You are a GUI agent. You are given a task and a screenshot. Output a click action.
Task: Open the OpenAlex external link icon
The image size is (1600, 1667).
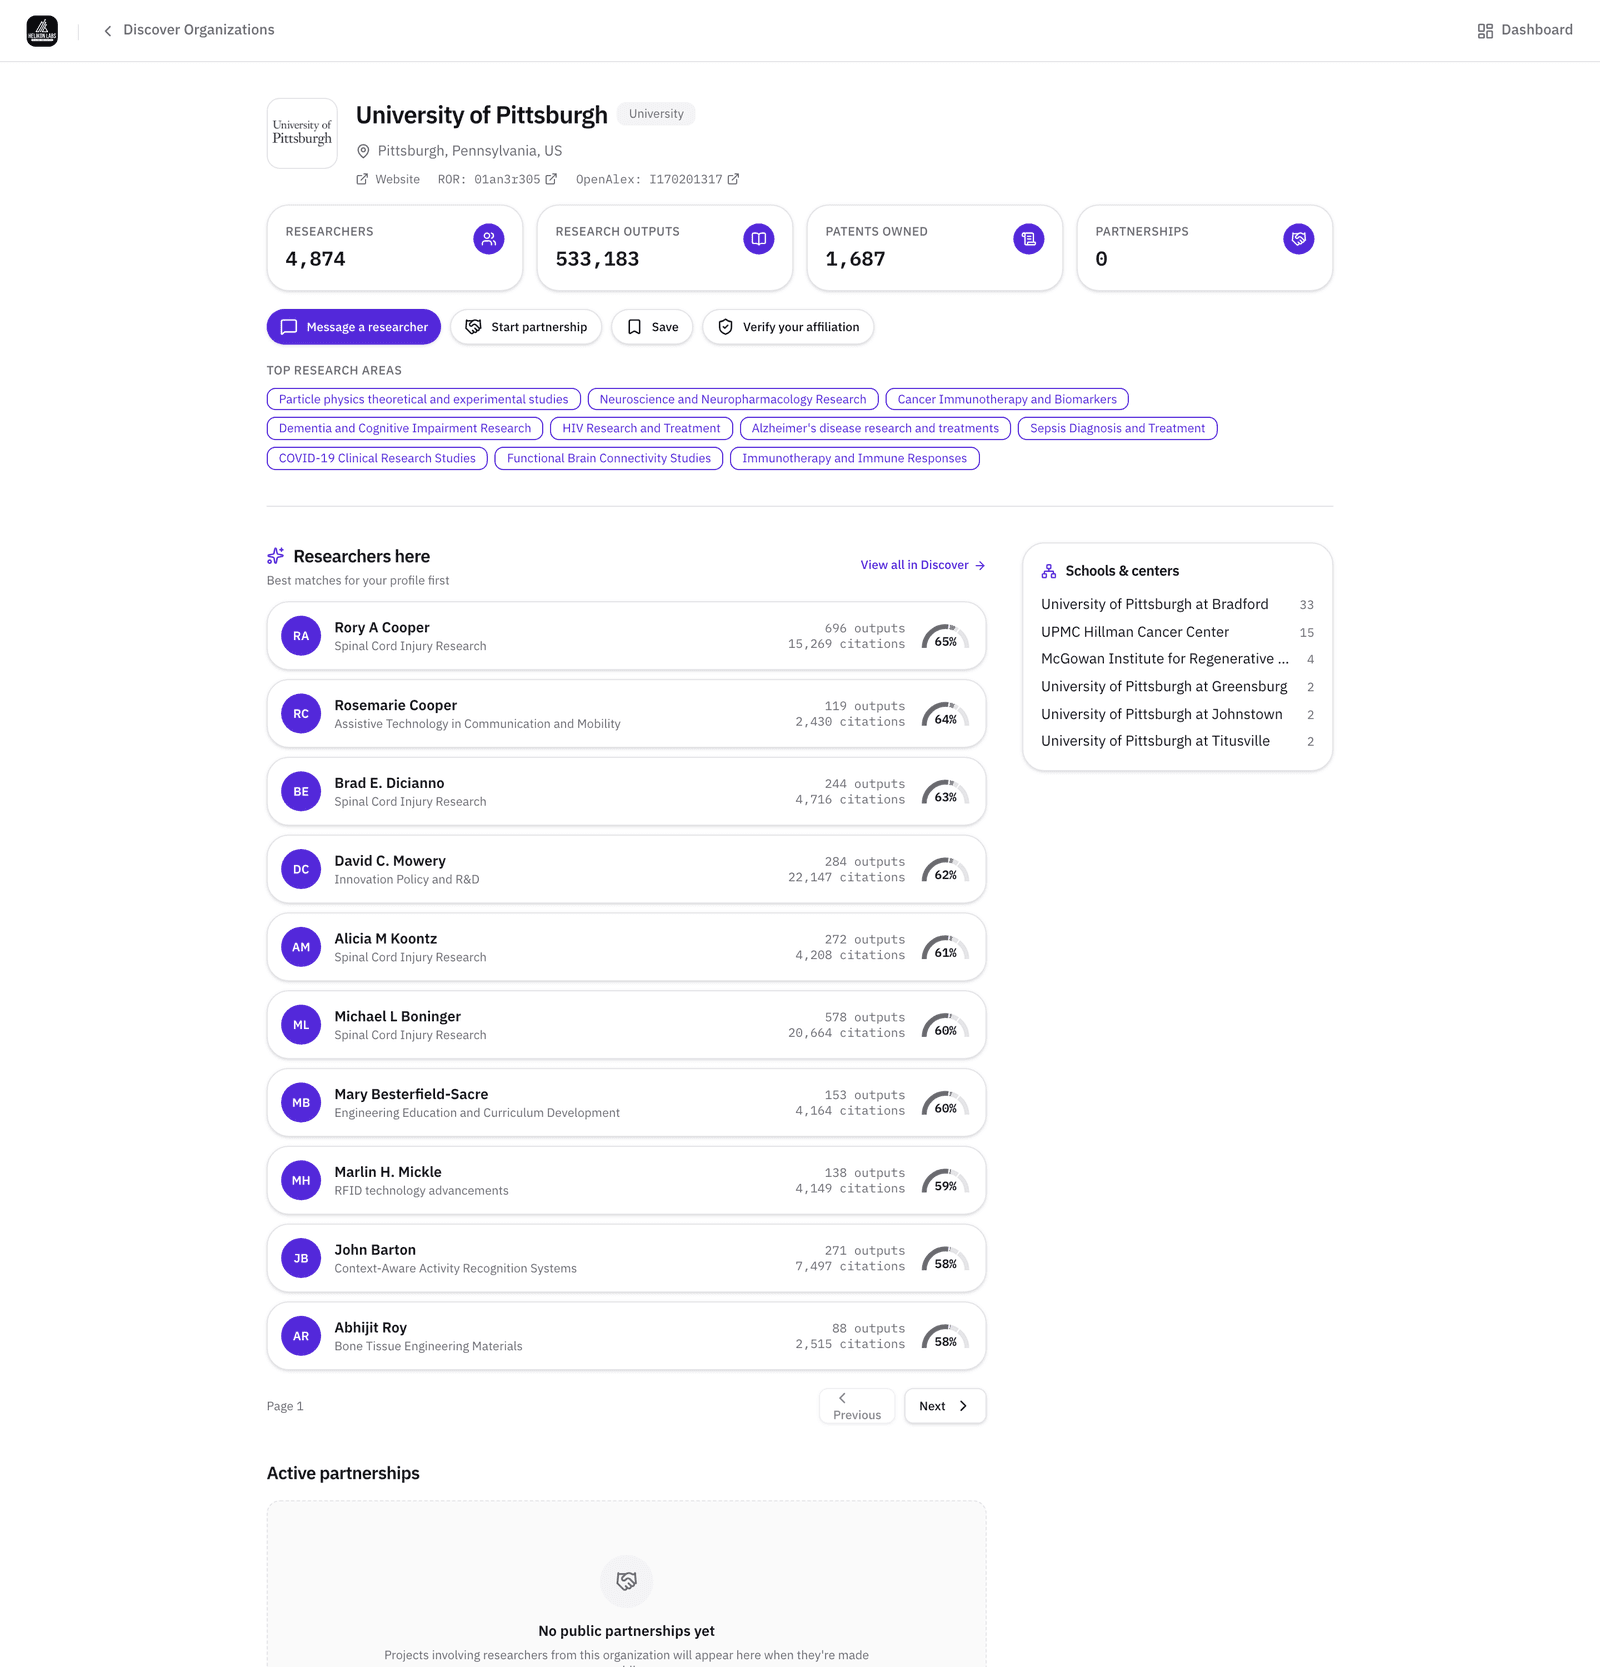pyautogui.click(x=733, y=179)
